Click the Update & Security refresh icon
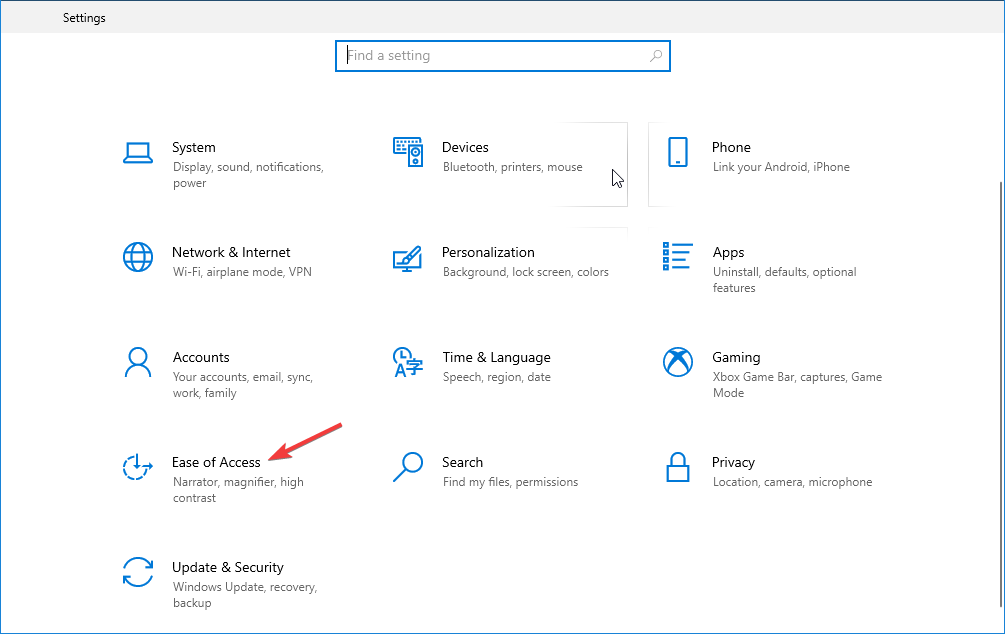1005x634 pixels. pyautogui.click(x=138, y=572)
